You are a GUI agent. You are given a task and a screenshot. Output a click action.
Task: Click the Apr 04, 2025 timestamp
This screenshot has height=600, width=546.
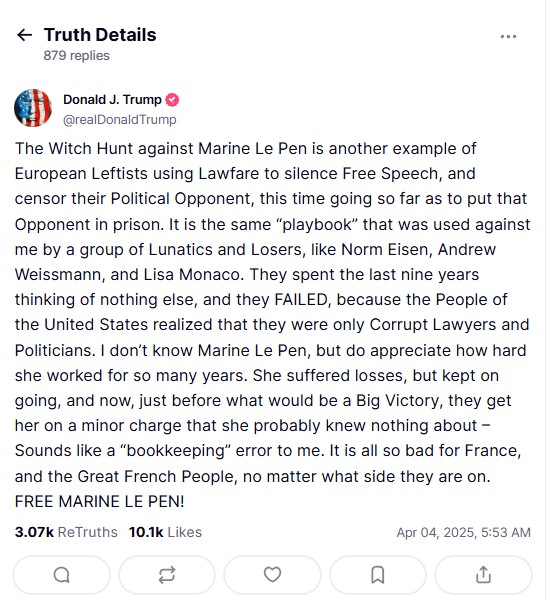(x=463, y=532)
